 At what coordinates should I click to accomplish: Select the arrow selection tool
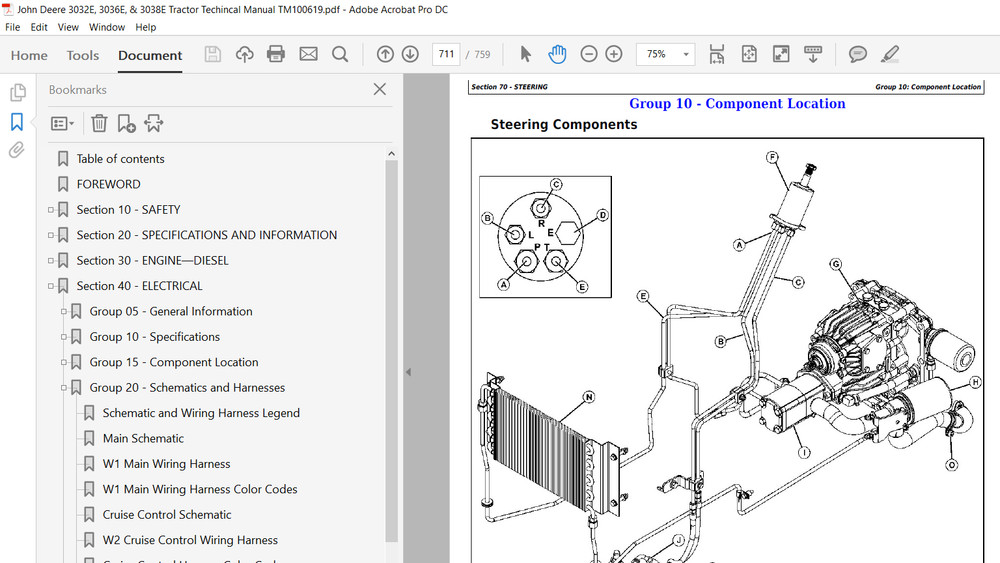click(x=526, y=54)
